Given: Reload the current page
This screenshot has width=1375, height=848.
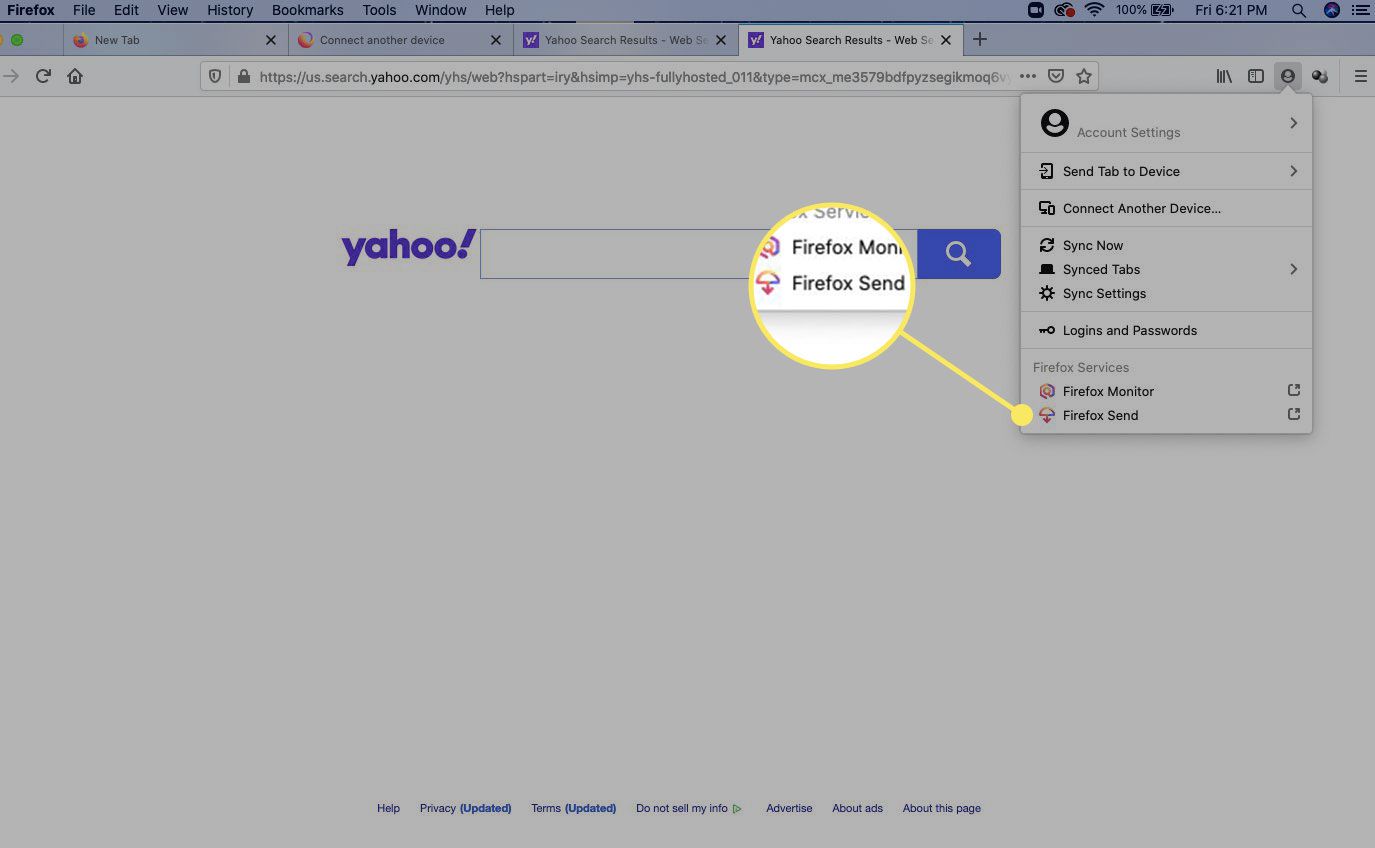Looking at the screenshot, I should point(43,76).
